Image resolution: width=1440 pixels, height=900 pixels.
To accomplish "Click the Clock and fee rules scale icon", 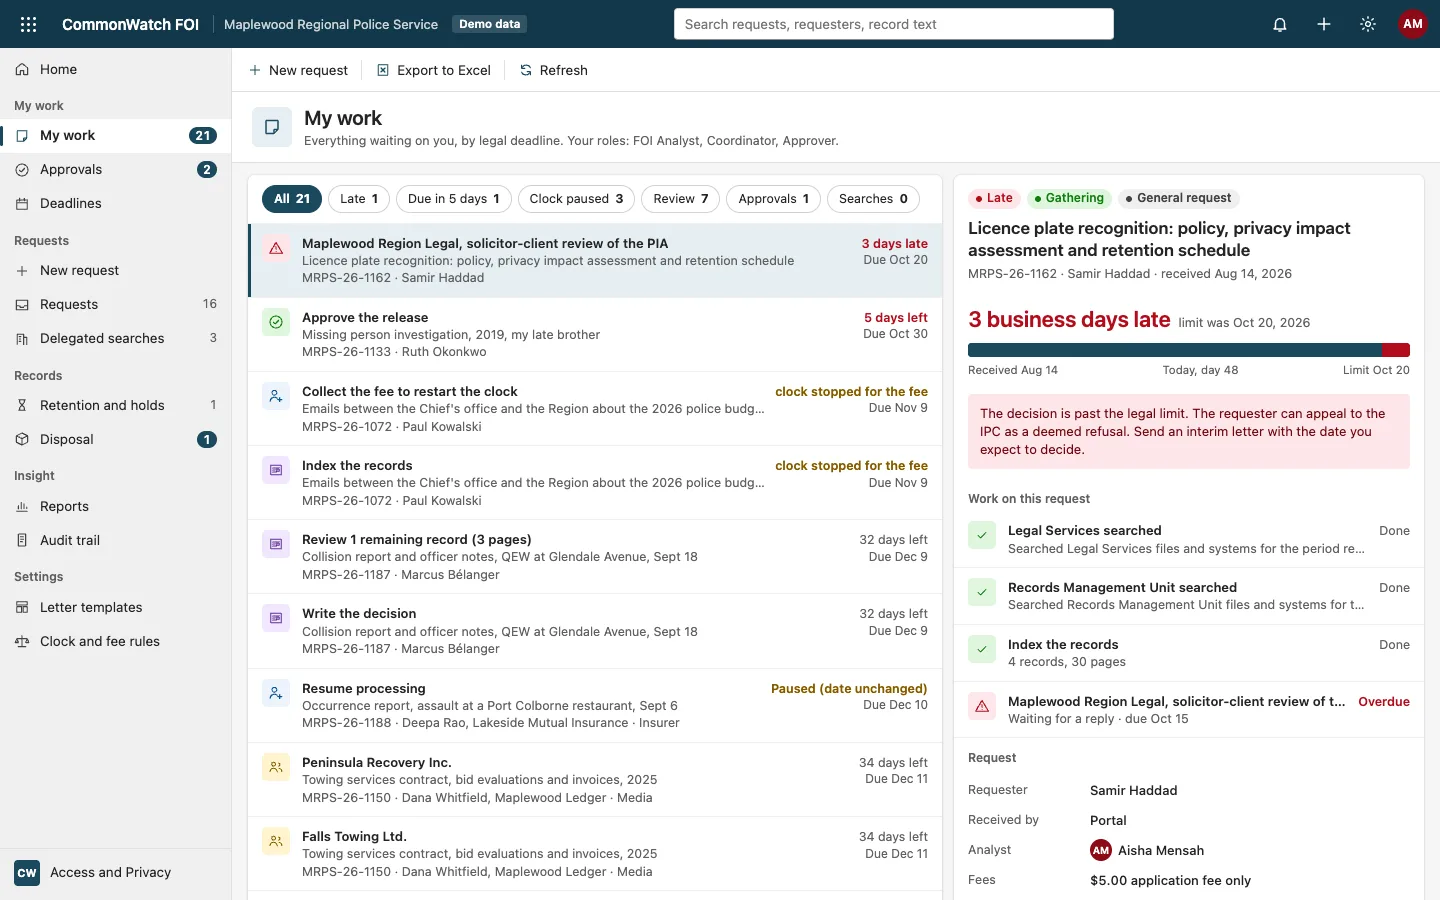I will click(x=22, y=642).
